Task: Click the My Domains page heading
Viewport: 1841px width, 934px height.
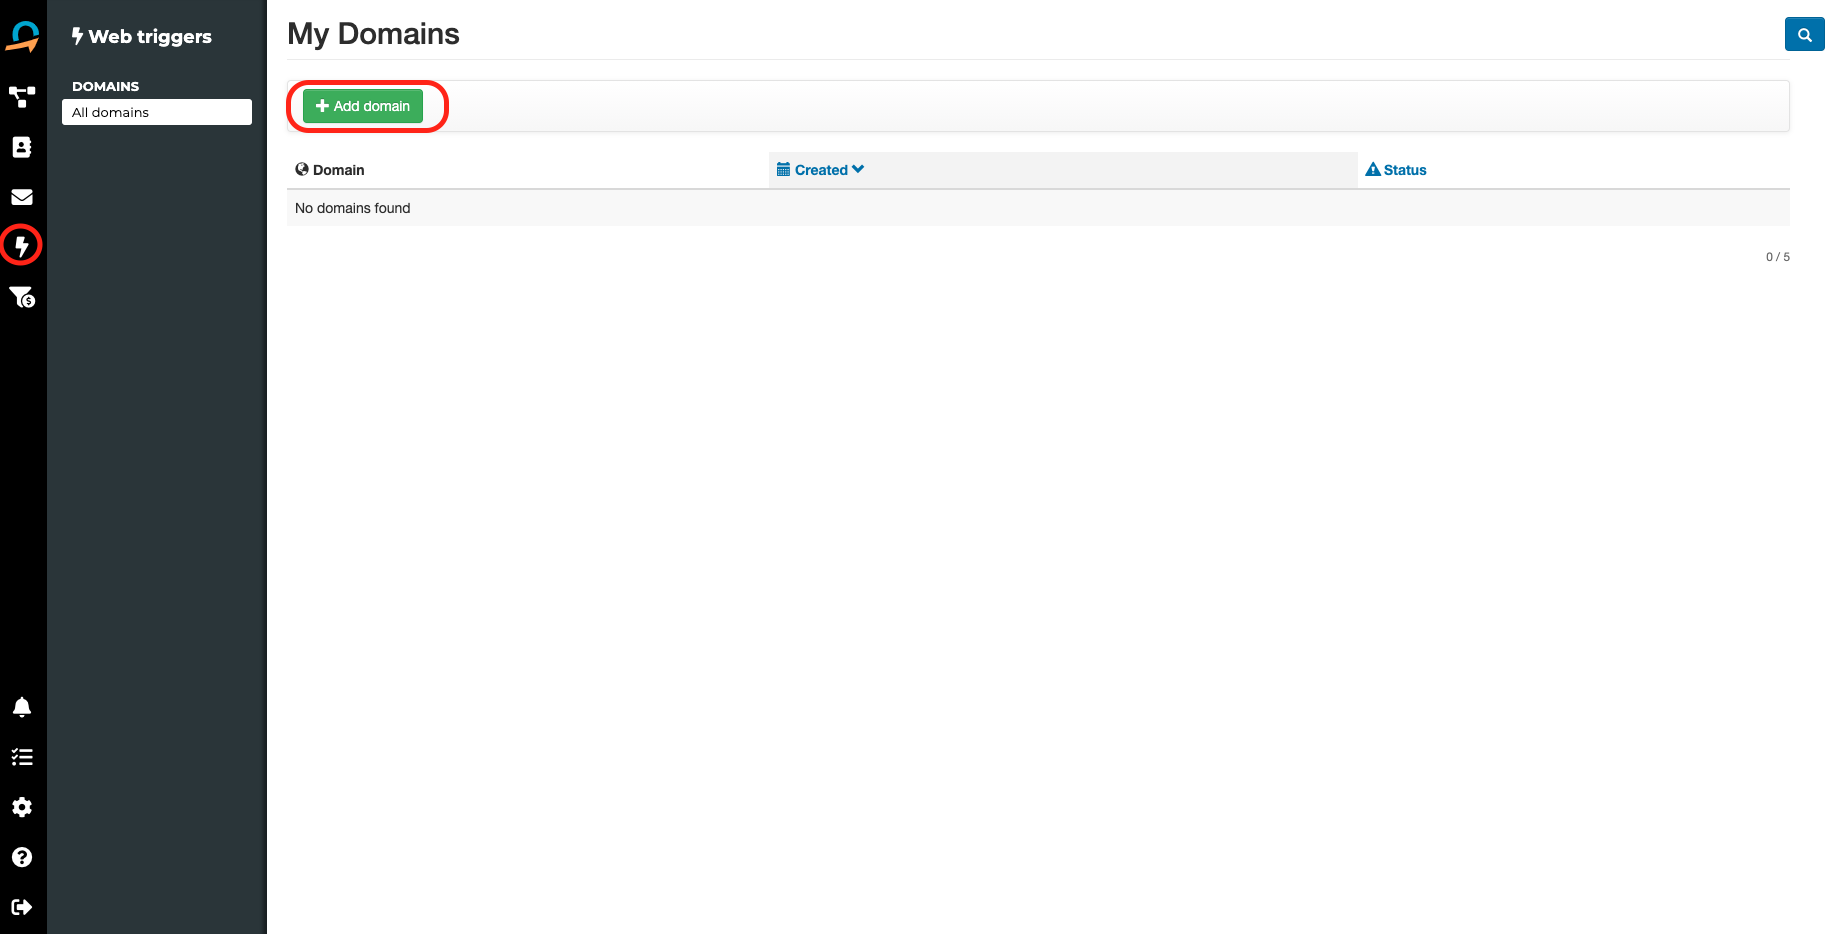Action: 373,34
